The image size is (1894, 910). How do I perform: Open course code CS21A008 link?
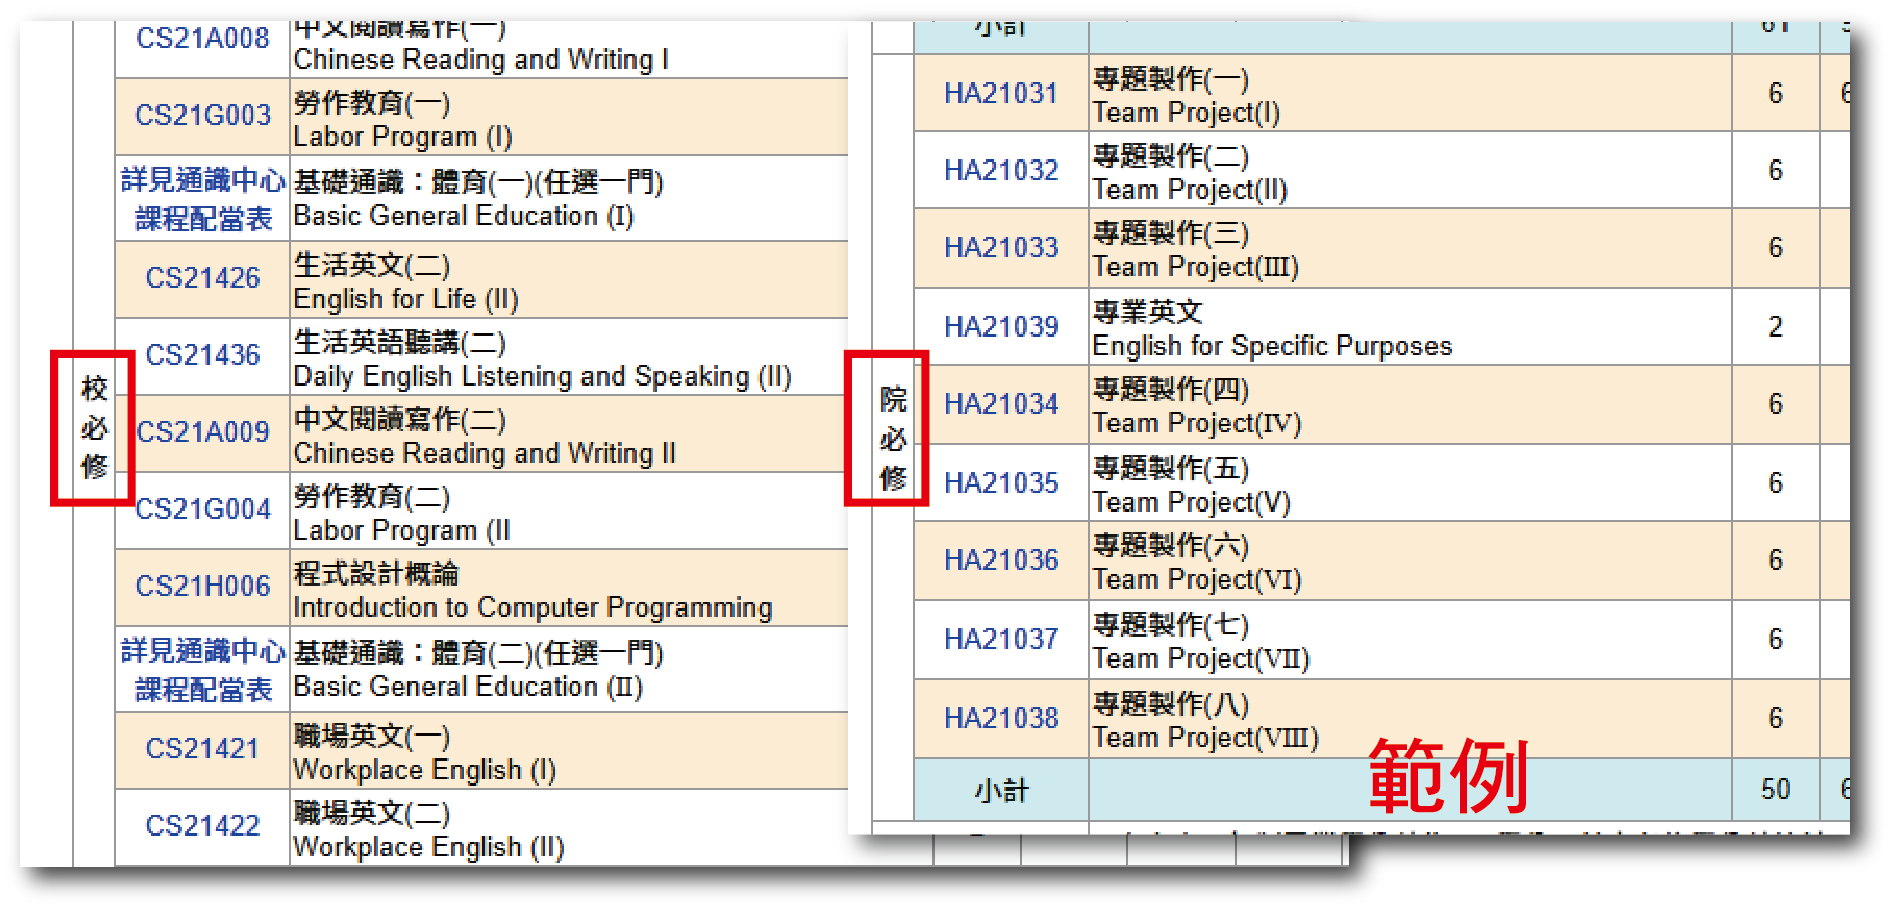[202, 38]
